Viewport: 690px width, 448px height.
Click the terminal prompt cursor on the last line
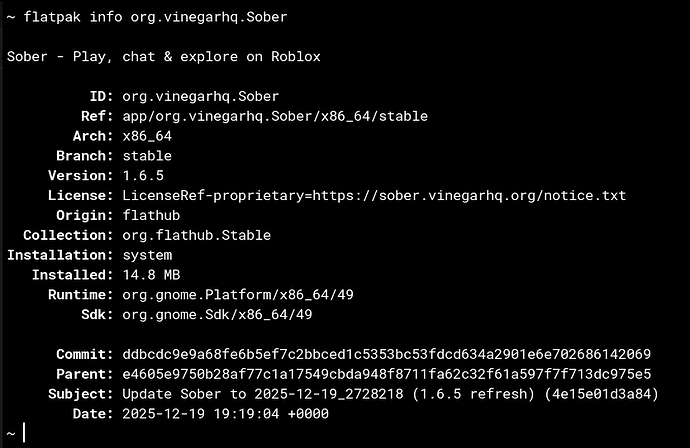tap(23, 433)
